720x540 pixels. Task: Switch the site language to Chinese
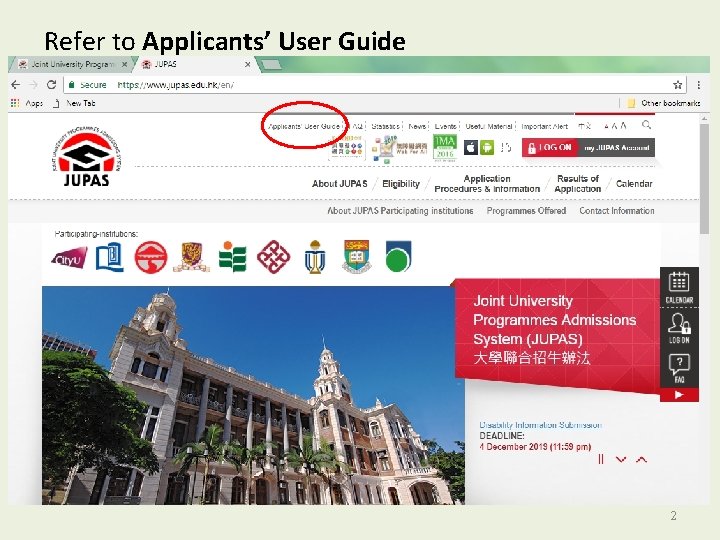tap(584, 126)
